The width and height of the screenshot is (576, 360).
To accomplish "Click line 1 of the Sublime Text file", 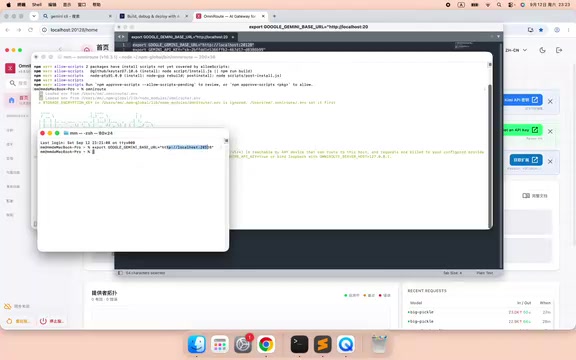I will tap(193, 45).
